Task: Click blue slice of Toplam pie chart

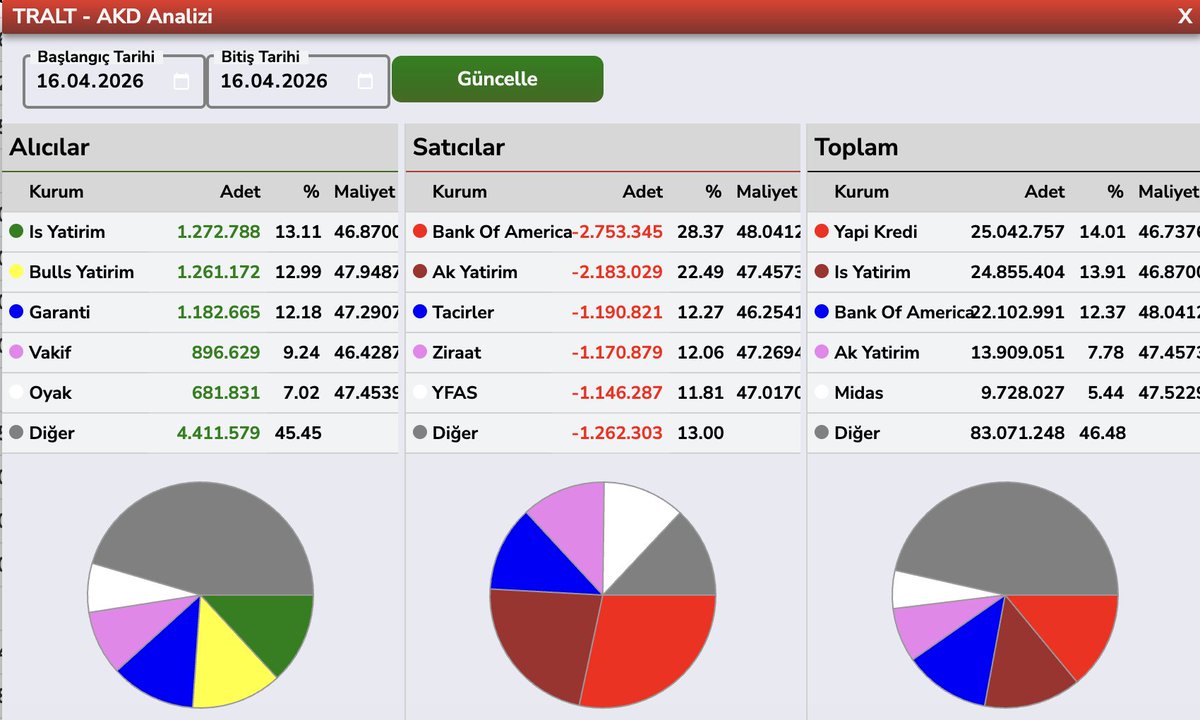Action: (965, 655)
